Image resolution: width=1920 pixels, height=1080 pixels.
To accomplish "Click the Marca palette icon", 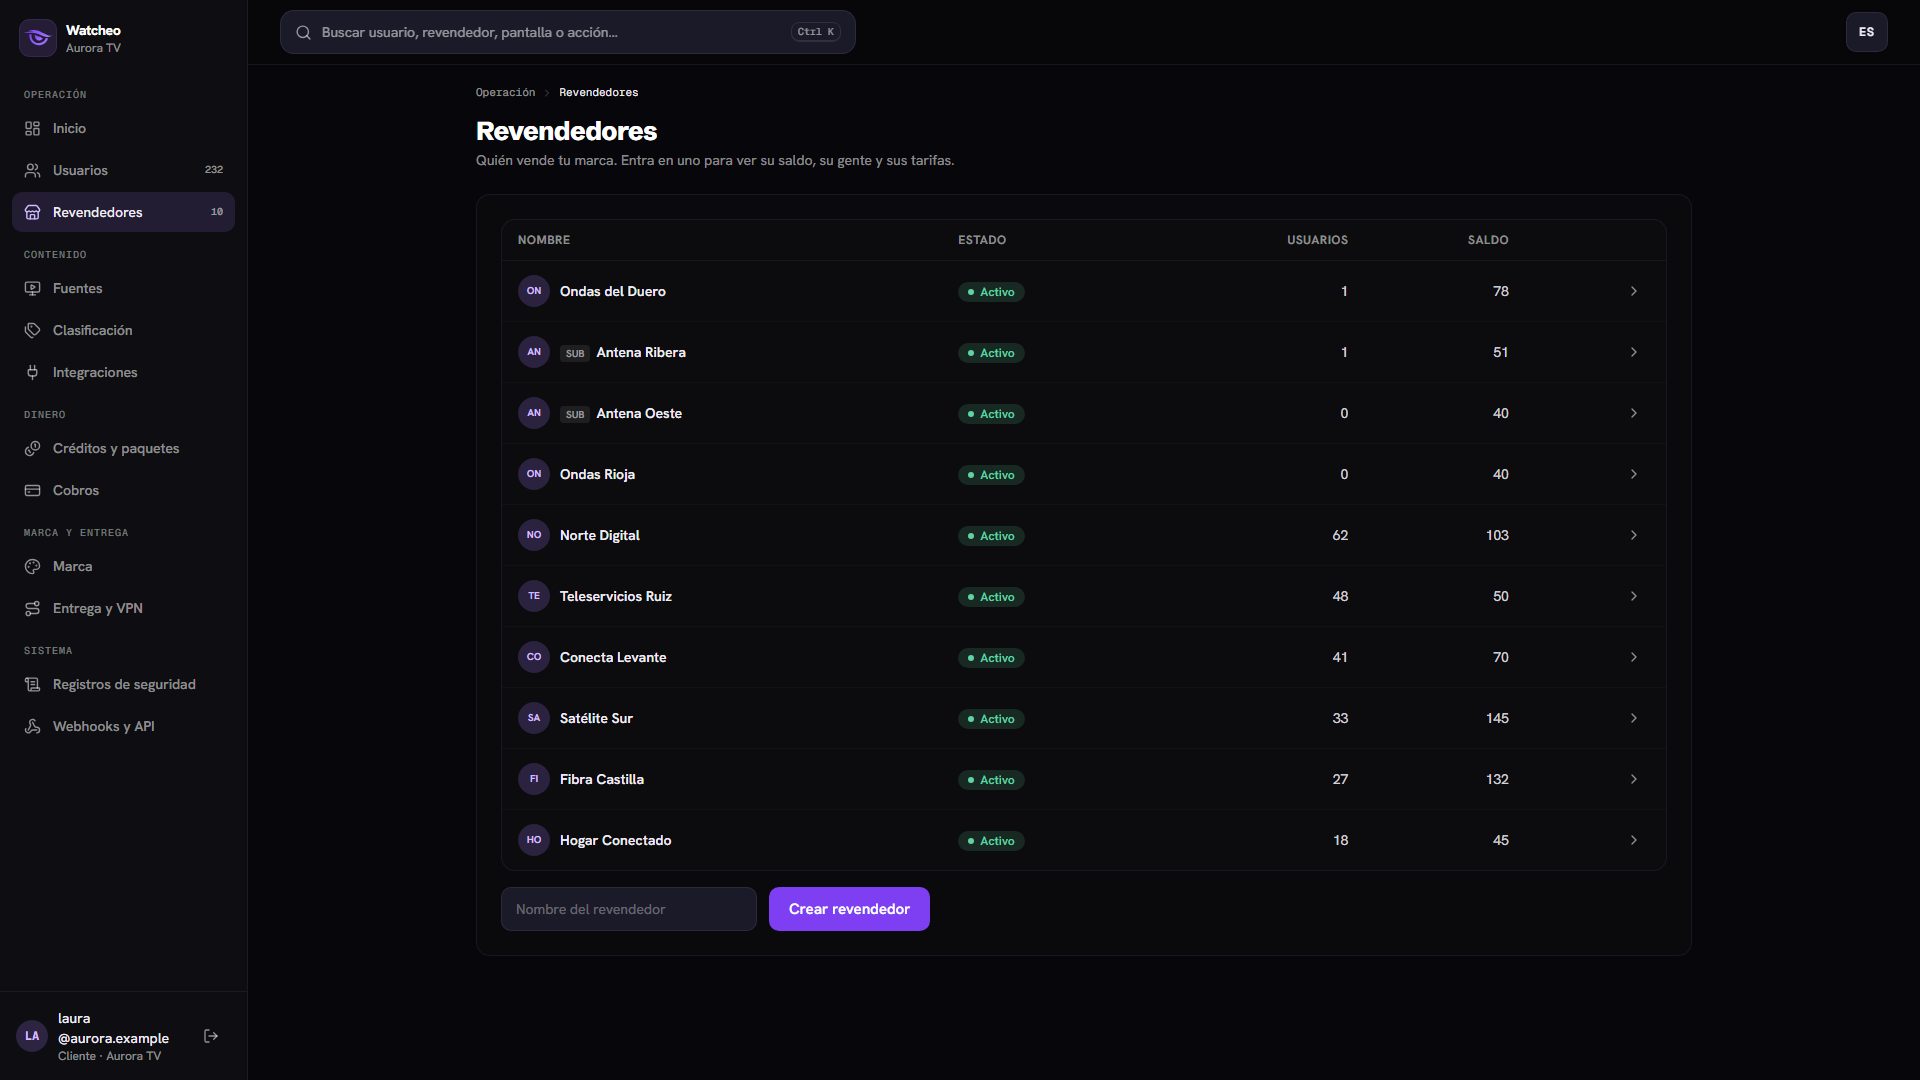I will [x=32, y=567].
